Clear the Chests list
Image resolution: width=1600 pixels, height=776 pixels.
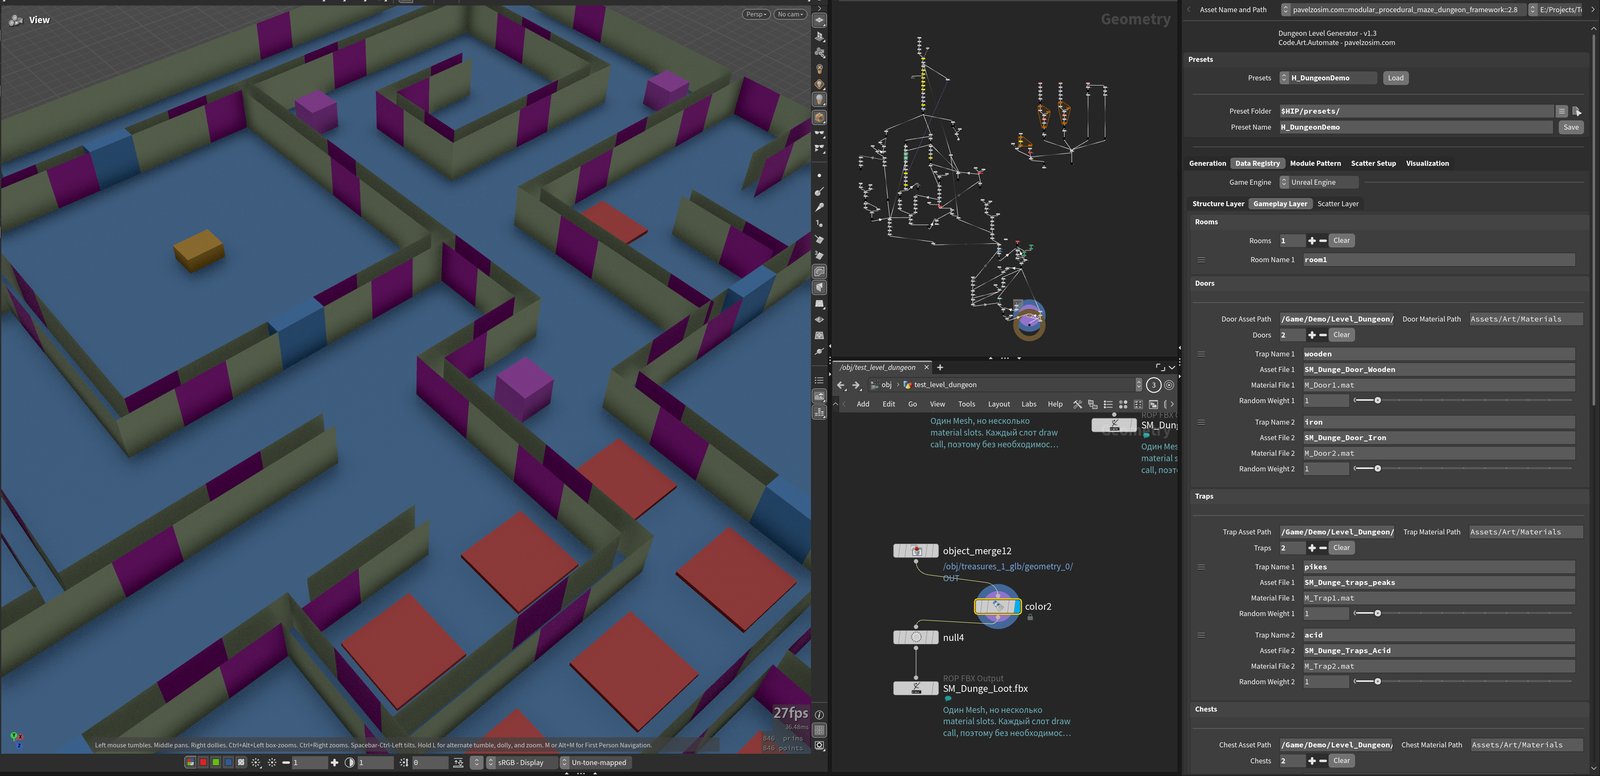click(x=1341, y=761)
